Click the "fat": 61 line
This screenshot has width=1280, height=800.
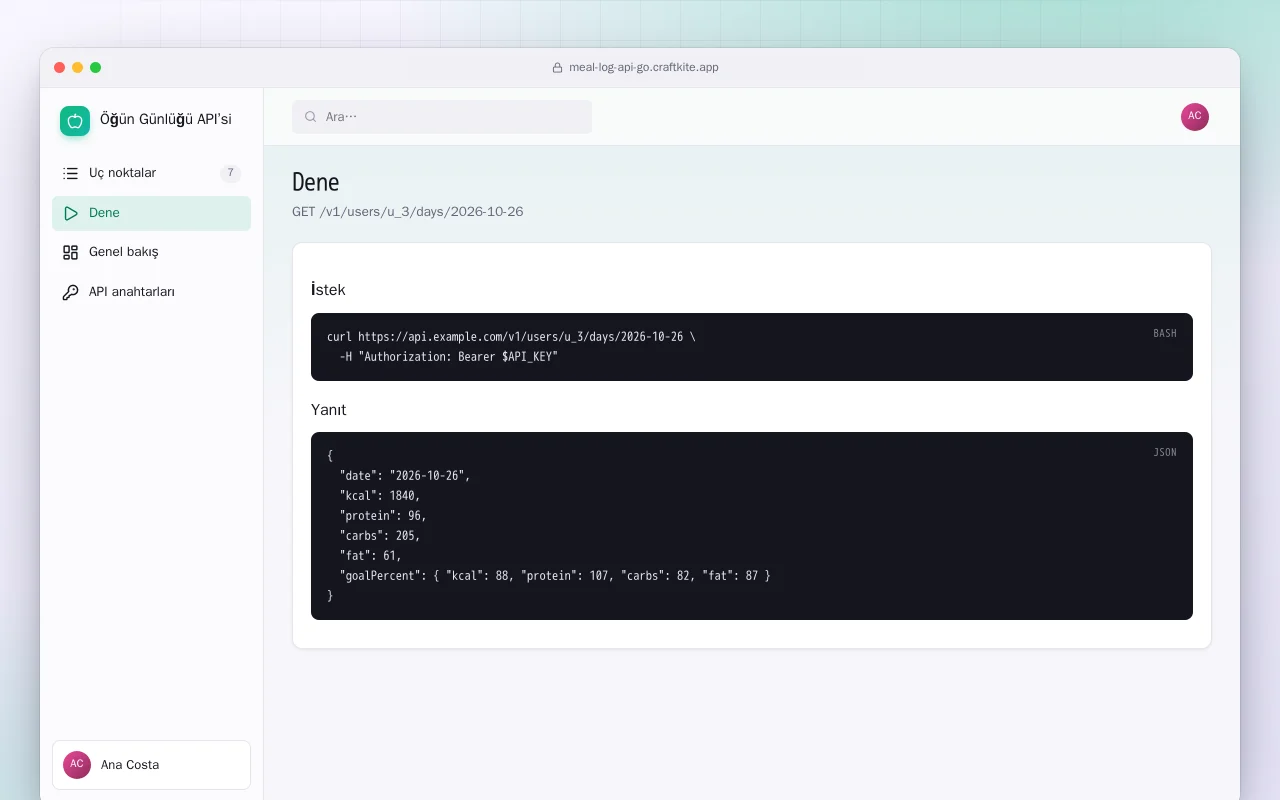[370, 556]
